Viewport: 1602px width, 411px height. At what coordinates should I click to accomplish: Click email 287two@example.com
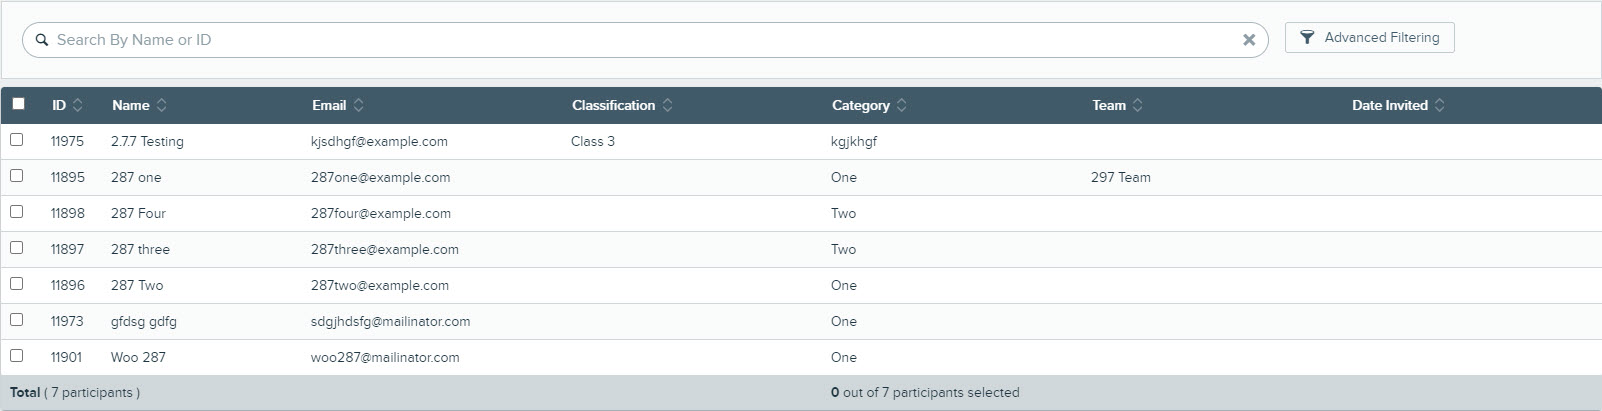380,285
